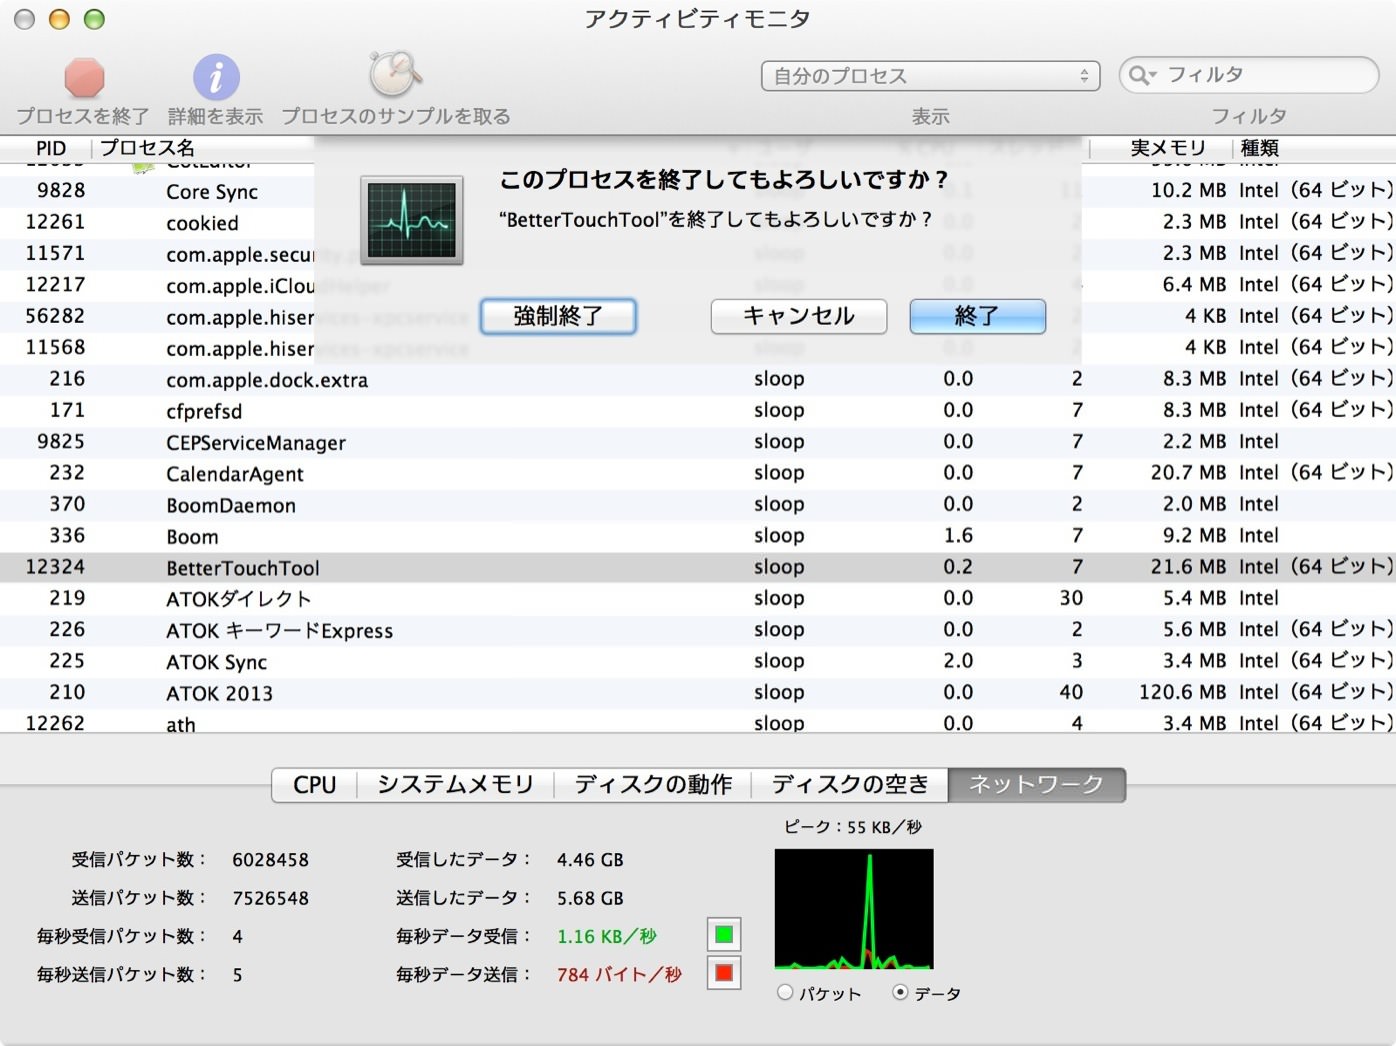Click the 120.6 MB memory value

coord(1182,692)
